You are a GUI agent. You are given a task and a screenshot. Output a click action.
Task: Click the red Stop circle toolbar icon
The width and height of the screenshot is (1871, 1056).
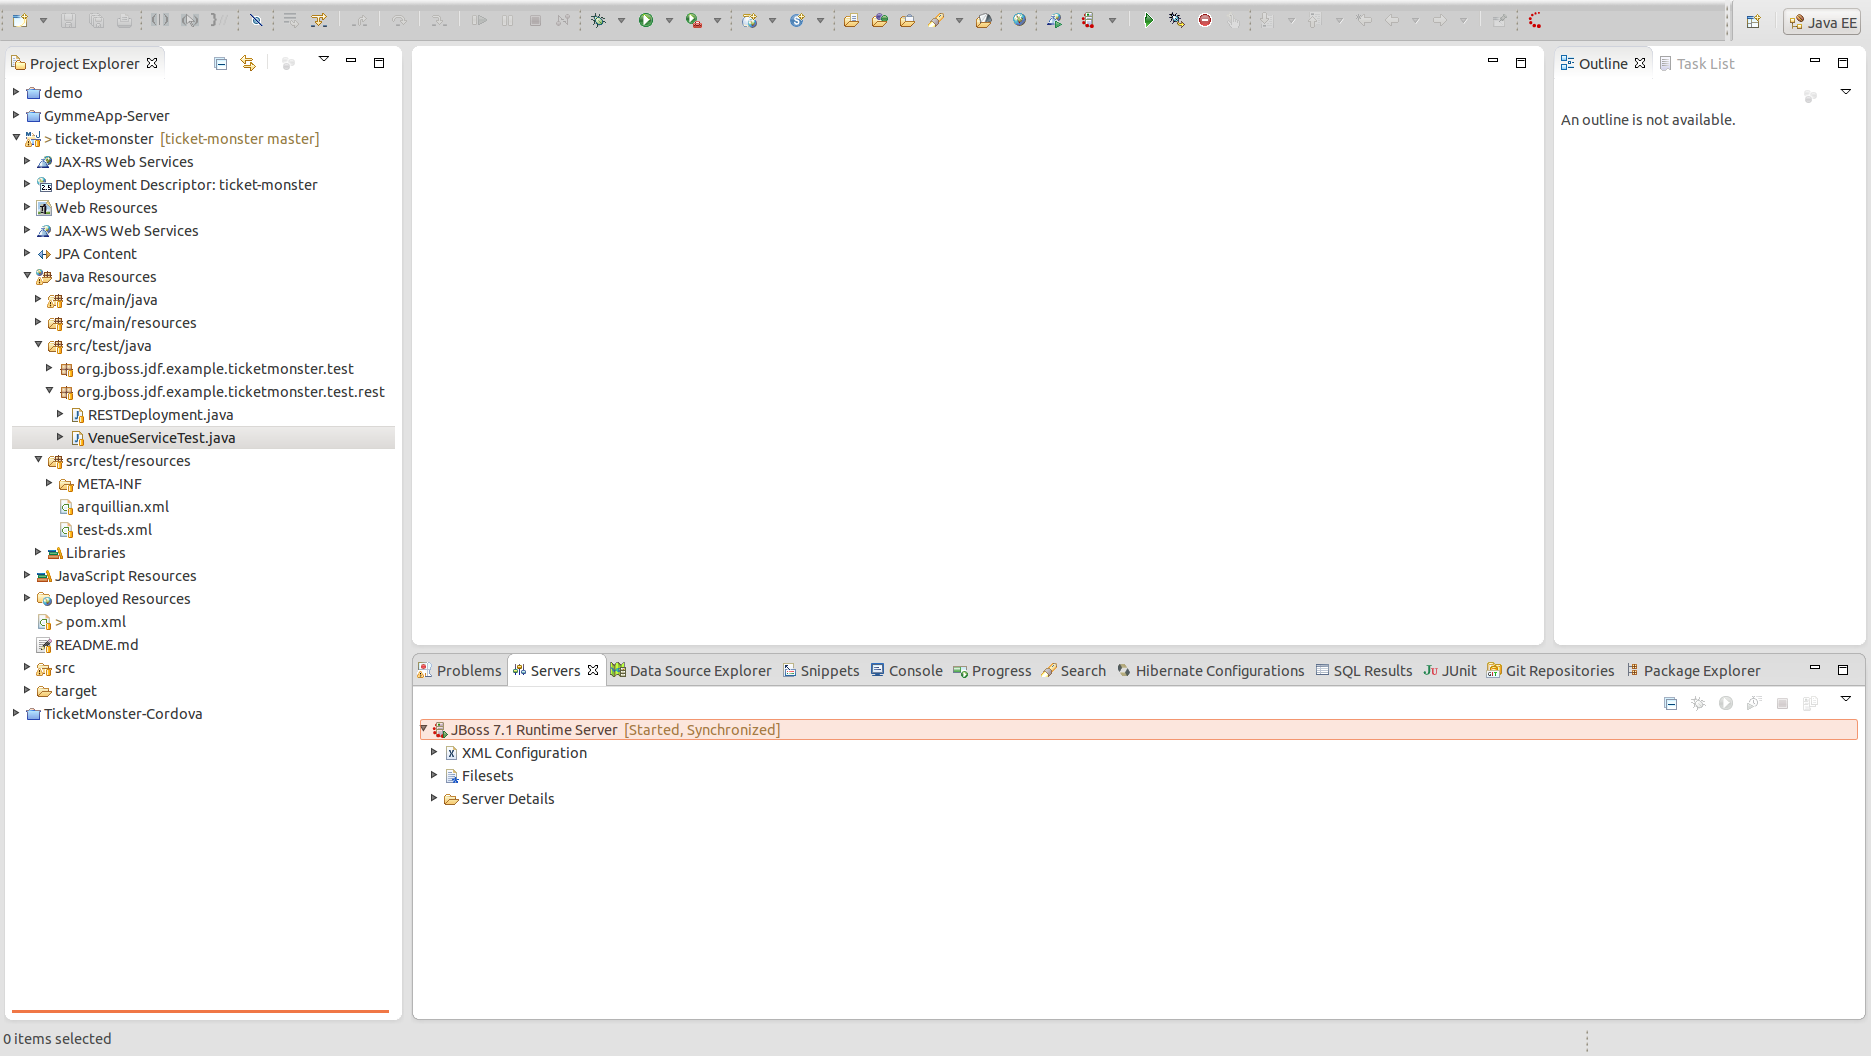(1205, 20)
